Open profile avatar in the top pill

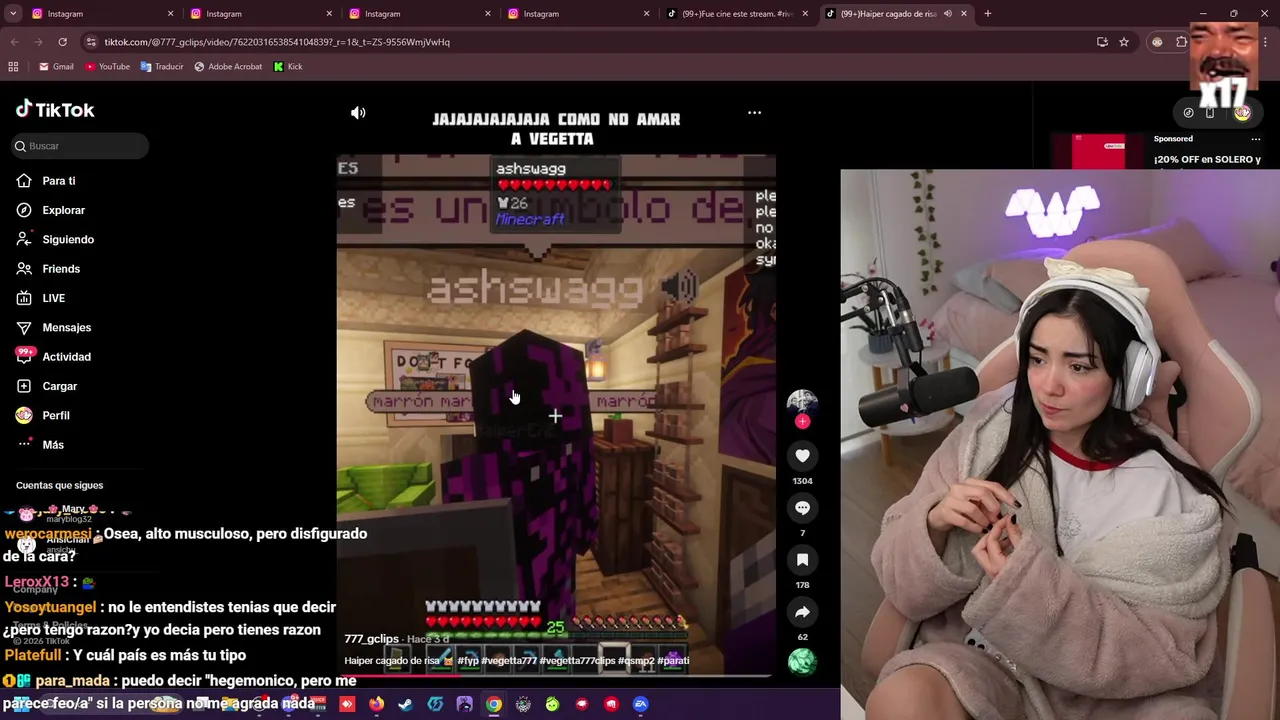point(1242,113)
